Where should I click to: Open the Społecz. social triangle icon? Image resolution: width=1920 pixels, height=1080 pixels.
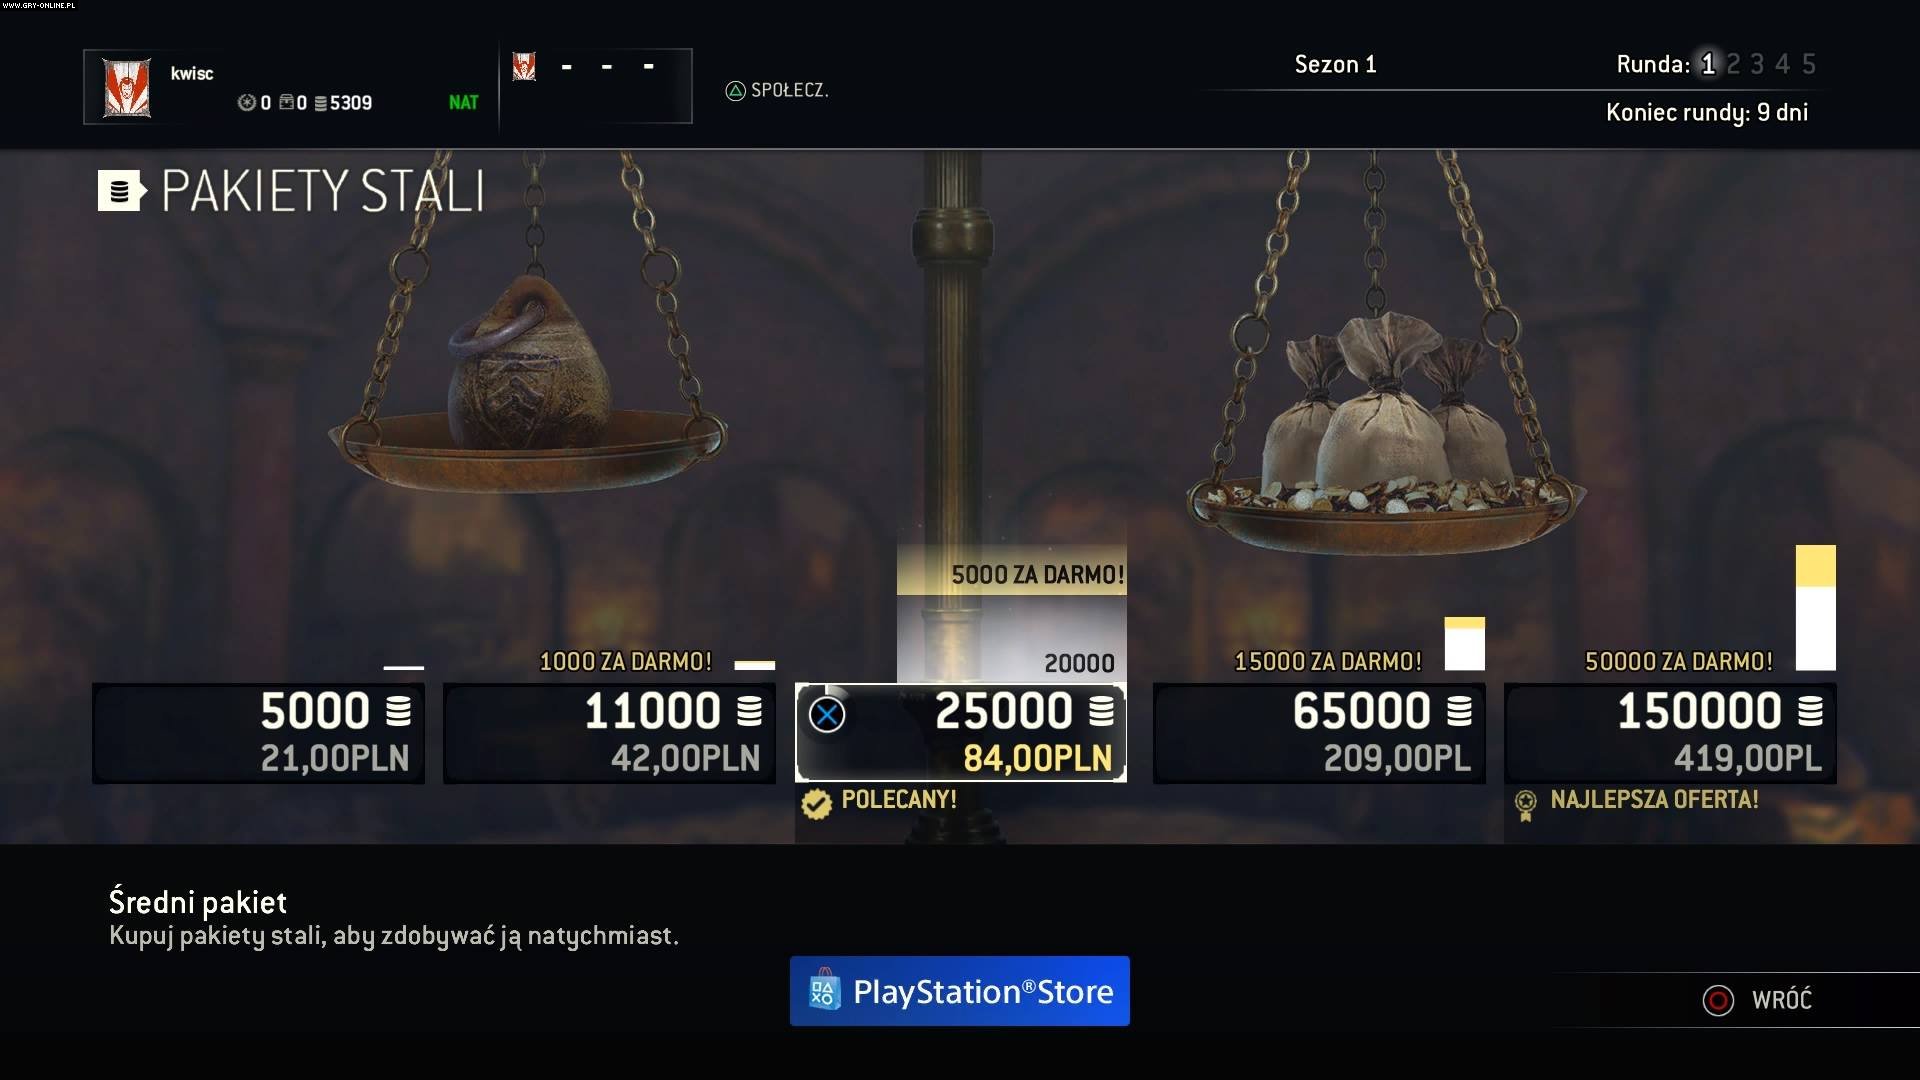(x=736, y=91)
